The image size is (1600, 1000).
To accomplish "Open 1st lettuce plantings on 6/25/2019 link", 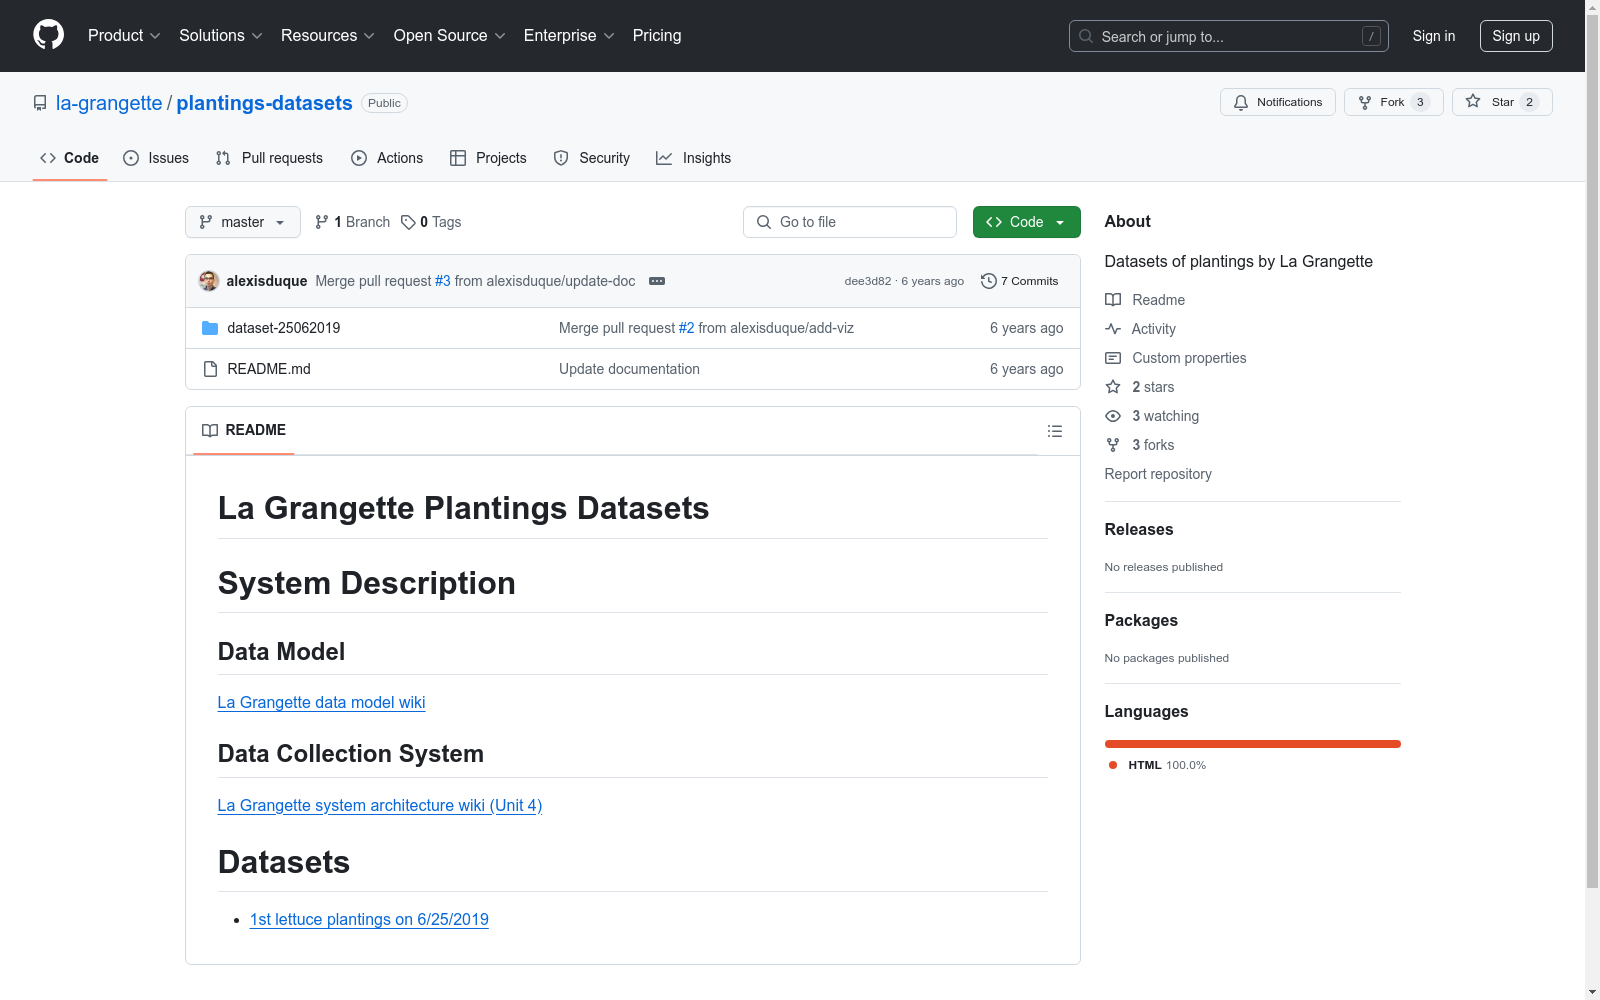I will click(369, 919).
